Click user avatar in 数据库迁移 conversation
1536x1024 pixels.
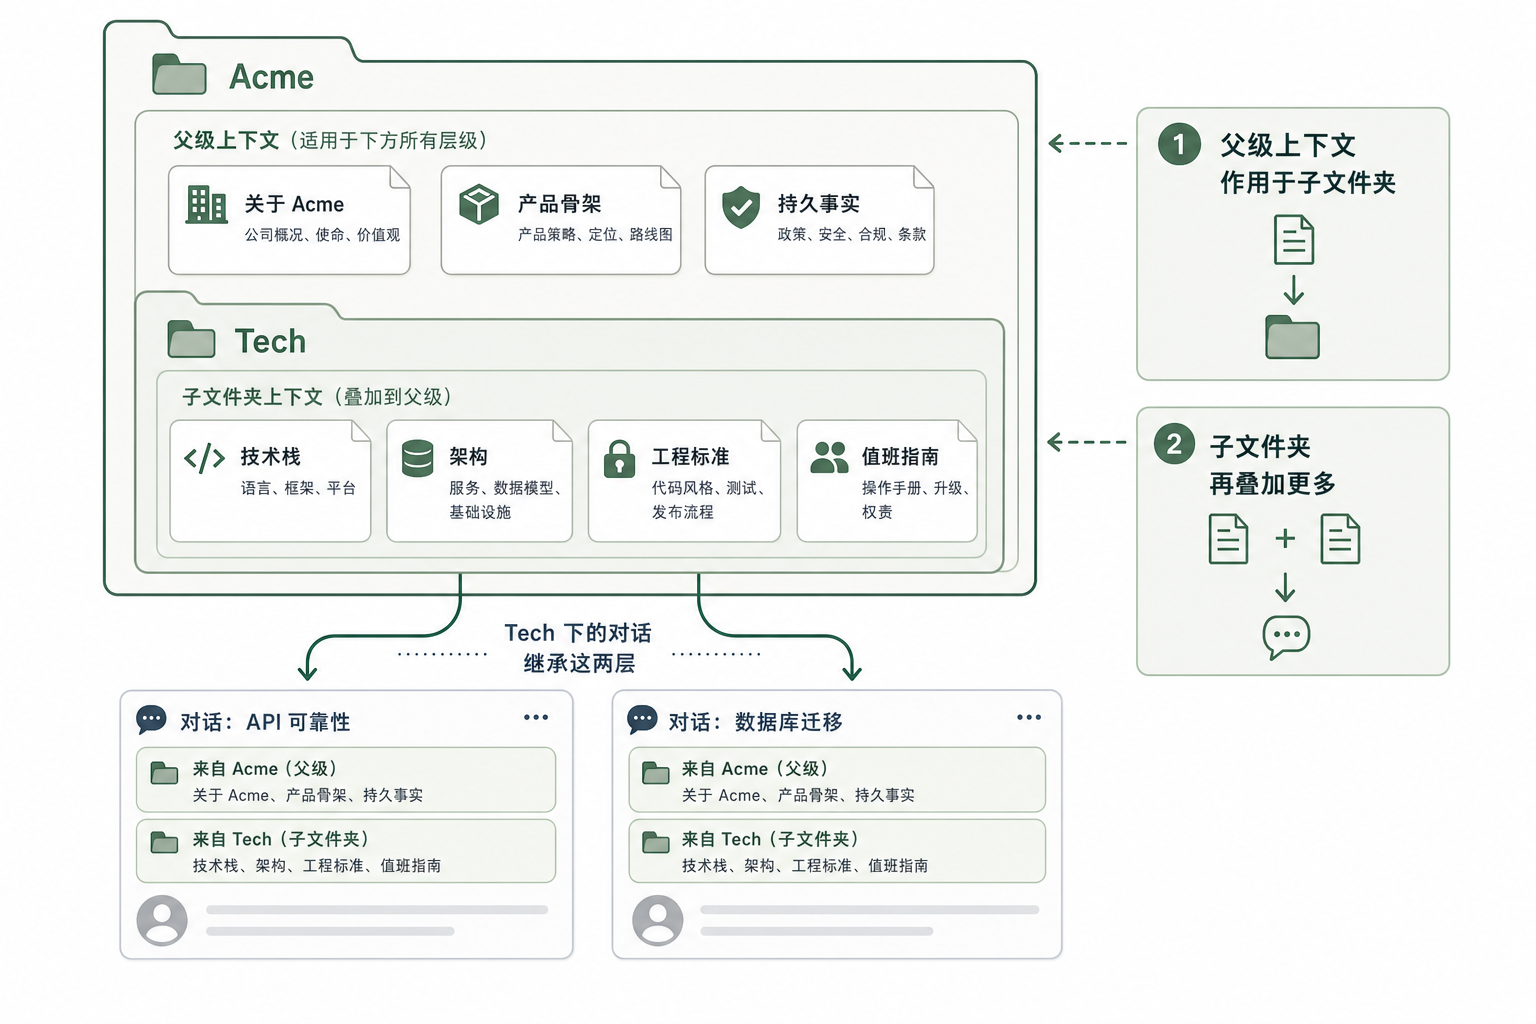658,920
